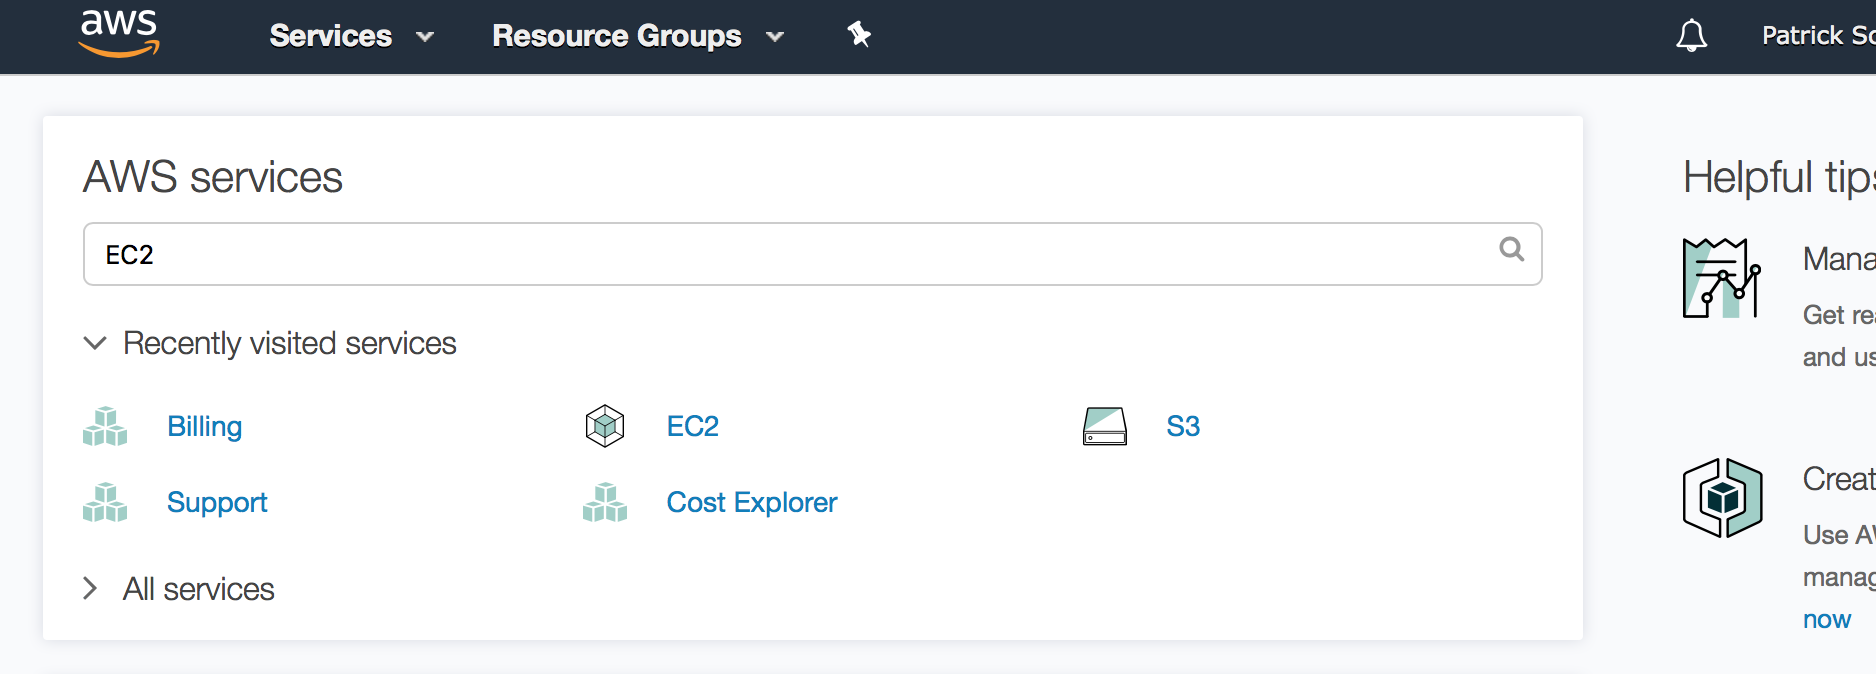1876x674 pixels.
Task: Expand the All services section
Action: coord(90,588)
